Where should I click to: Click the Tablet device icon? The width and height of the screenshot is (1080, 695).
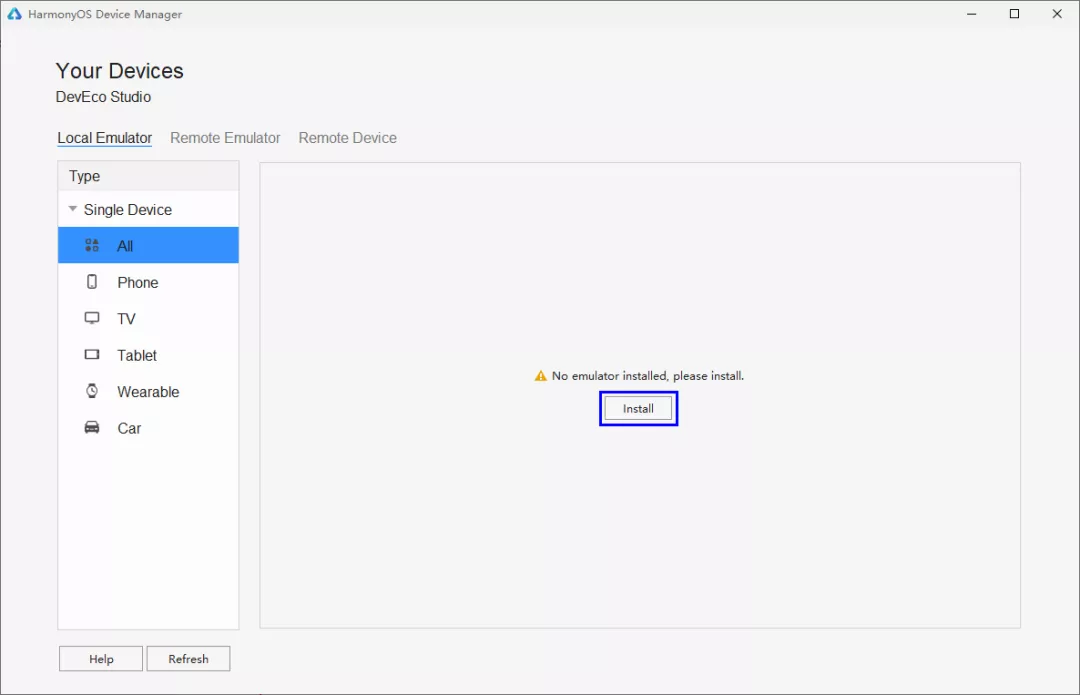click(92, 354)
